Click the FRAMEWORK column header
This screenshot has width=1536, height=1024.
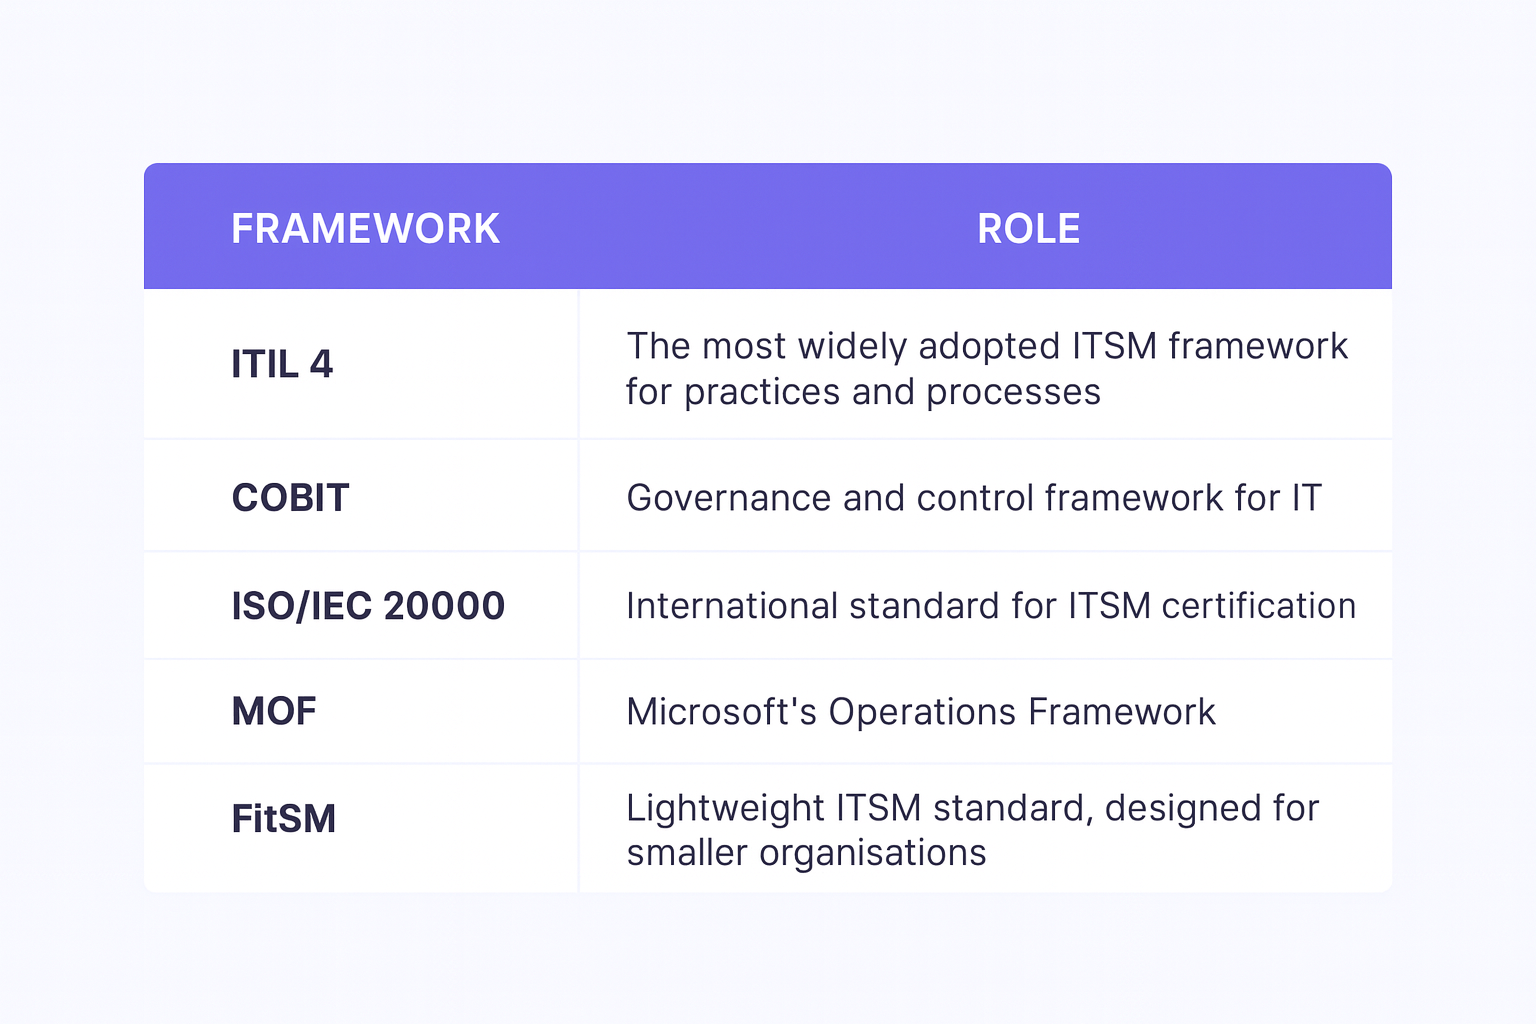point(365,229)
